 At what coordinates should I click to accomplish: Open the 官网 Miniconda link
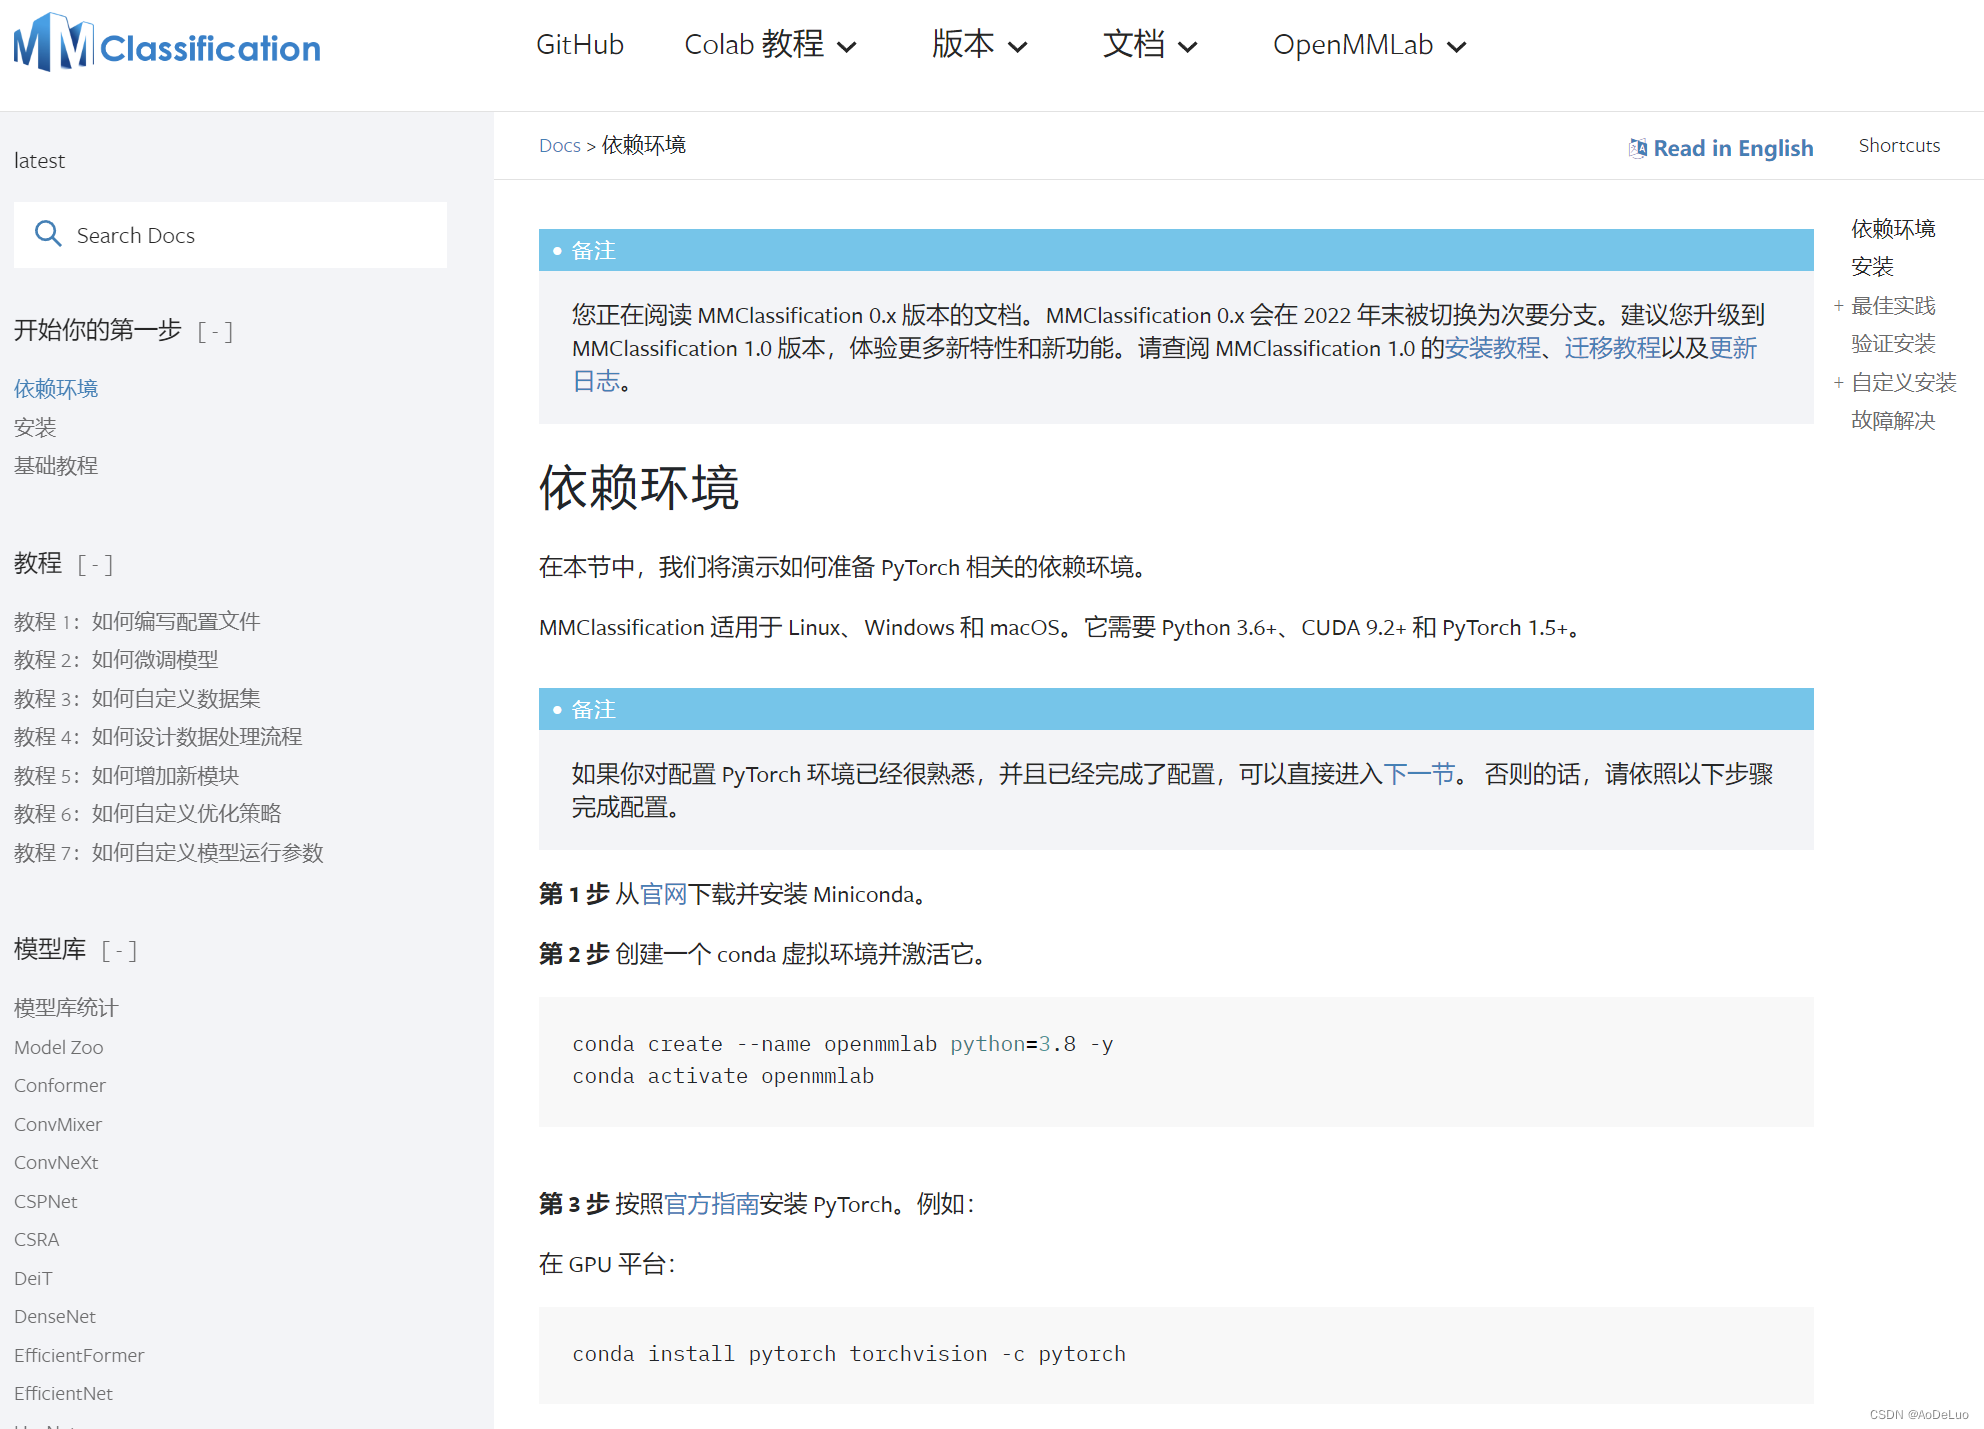click(663, 894)
